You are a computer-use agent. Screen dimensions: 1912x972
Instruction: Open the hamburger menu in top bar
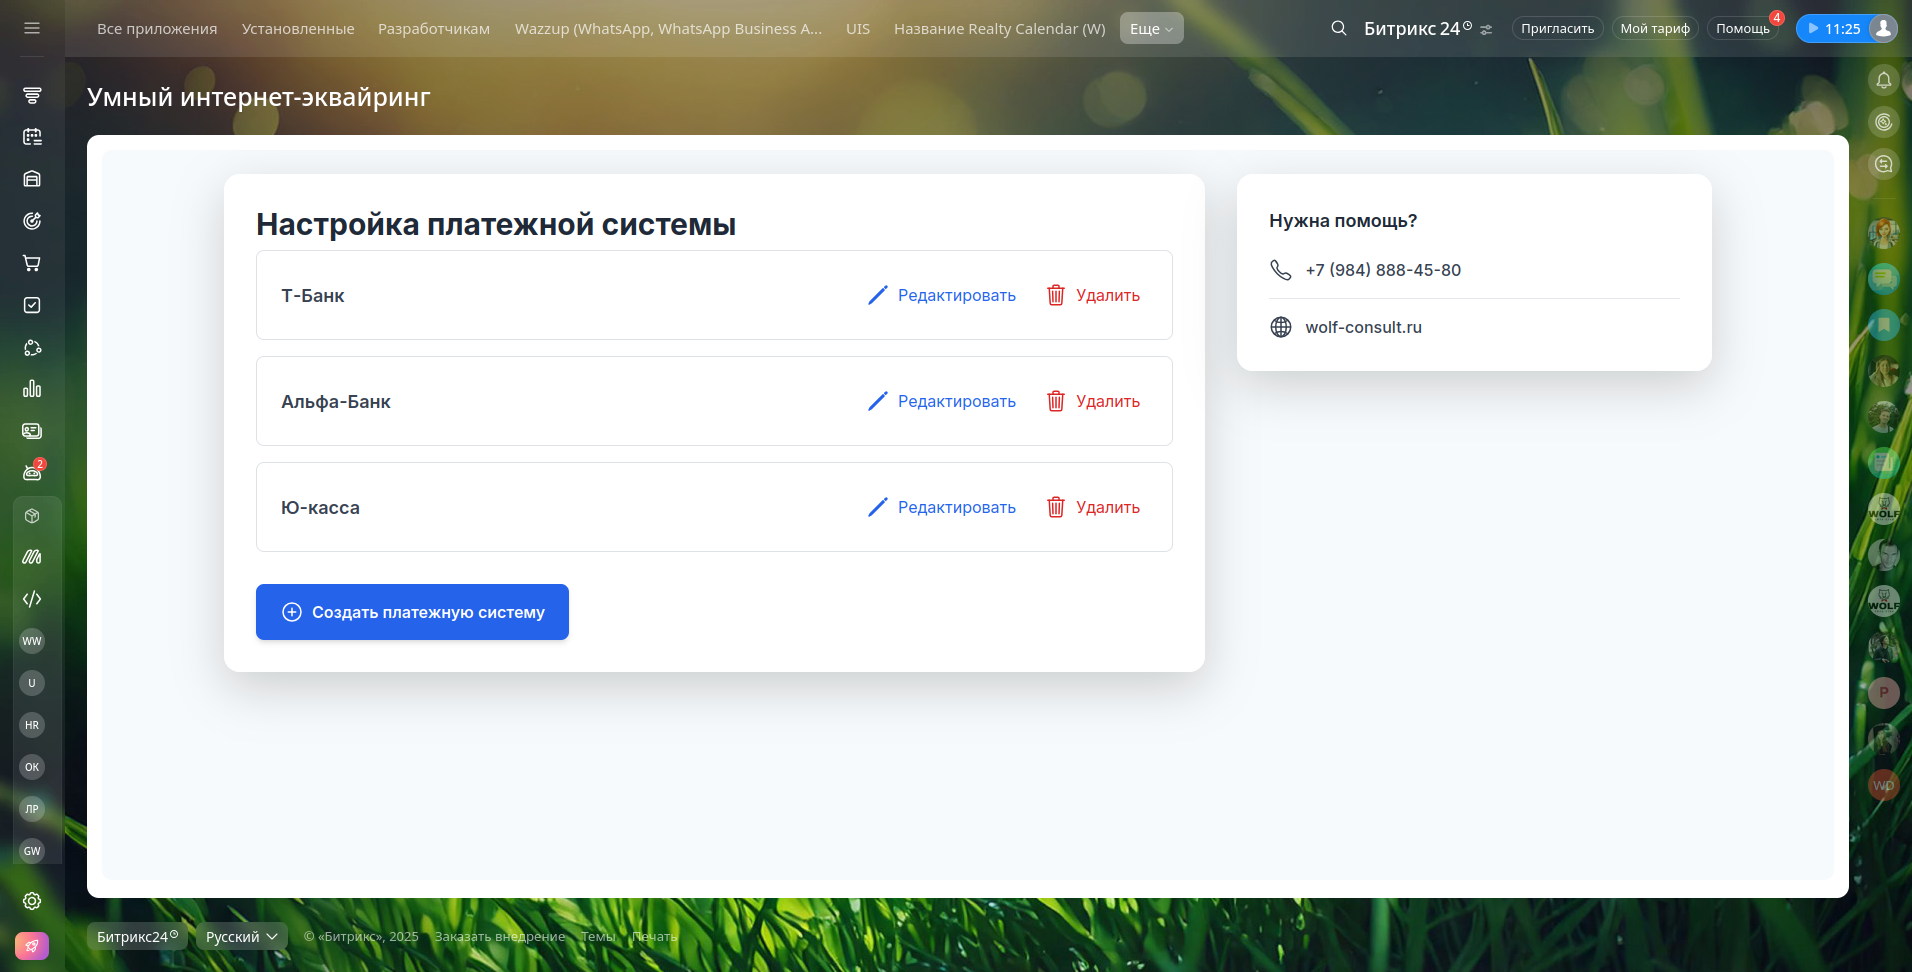32,28
